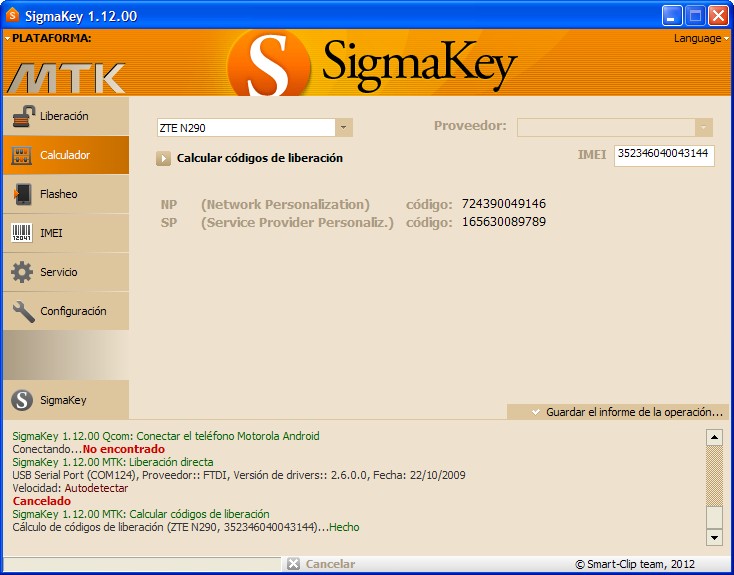Click the USB Serial Port COM124 log line

point(239,475)
